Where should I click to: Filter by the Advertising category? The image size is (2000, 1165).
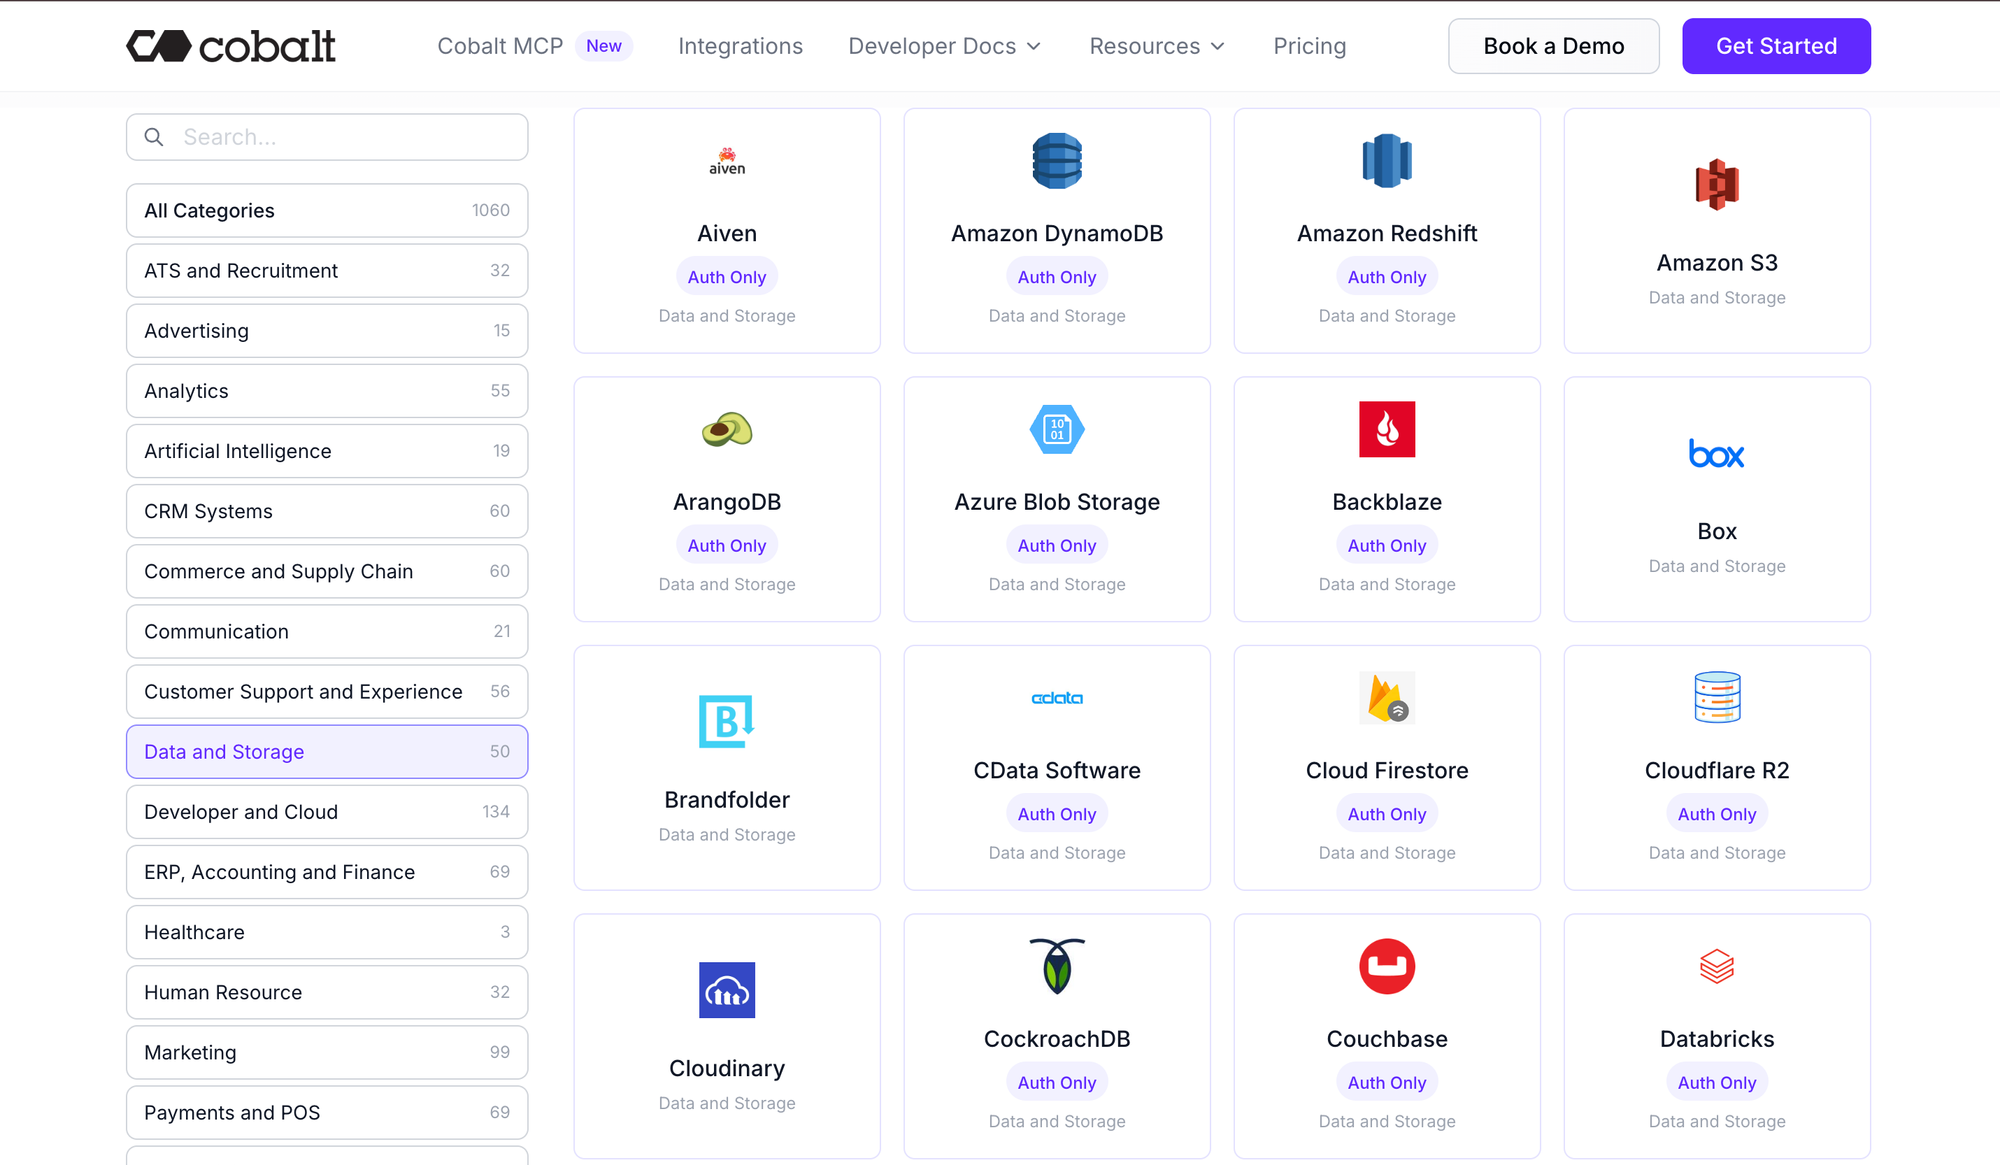click(x=327, y=330)
